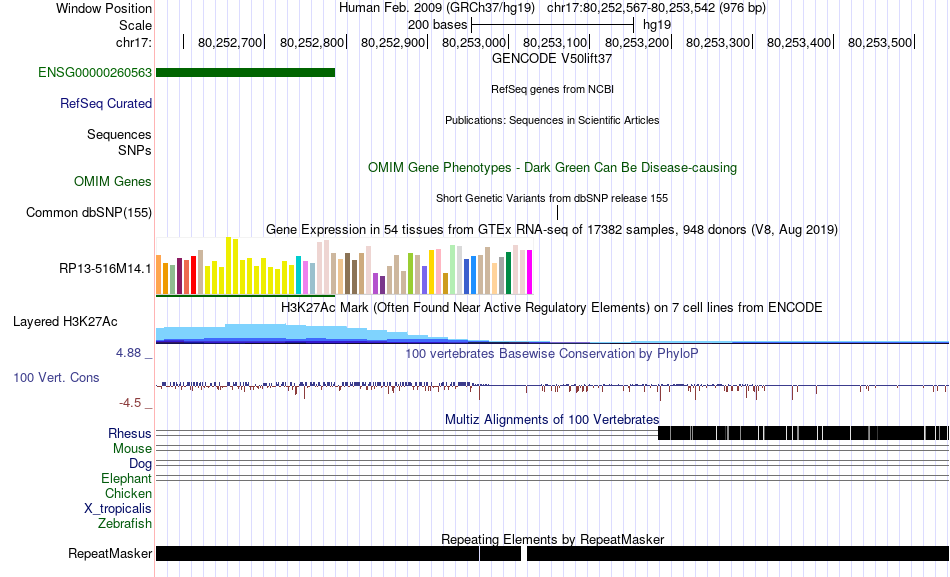Viewport: 950px width, 577px height.
Task: Click 'Short Genetic Variants from dbSNP release 155'
Action: click(552, 198)
